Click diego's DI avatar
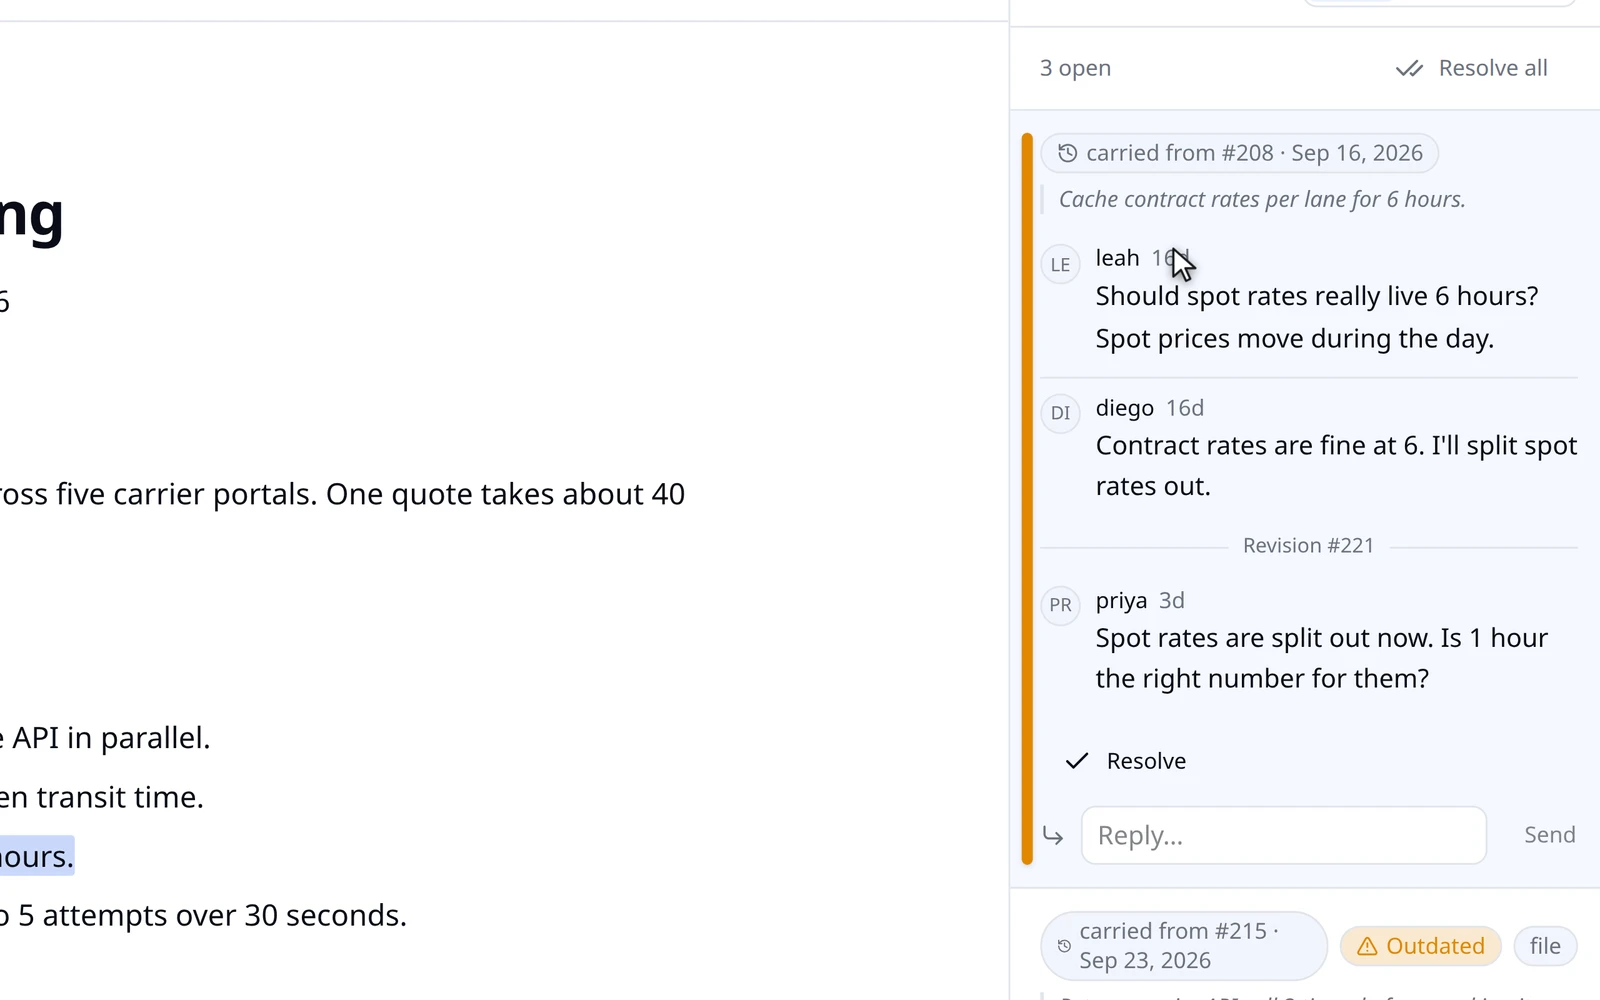This screenshot has height=1000, width=1600. coord(1061,413)
